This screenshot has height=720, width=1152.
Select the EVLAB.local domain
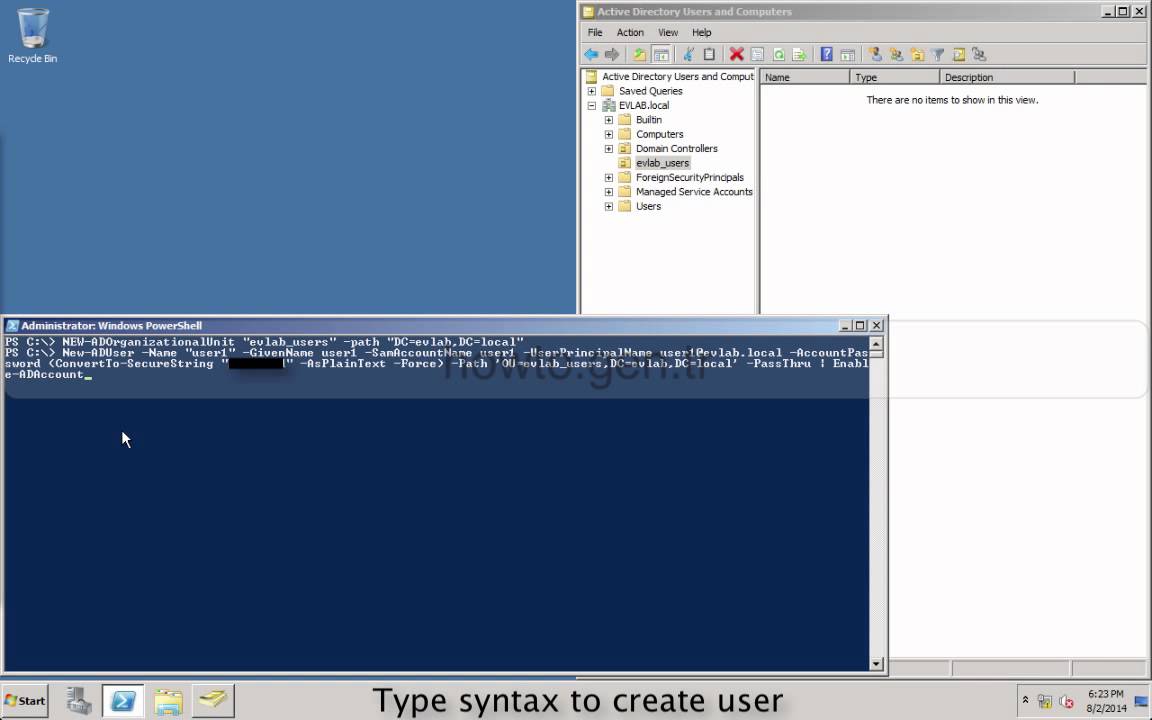pyautogui.click(x=644, y=105)
